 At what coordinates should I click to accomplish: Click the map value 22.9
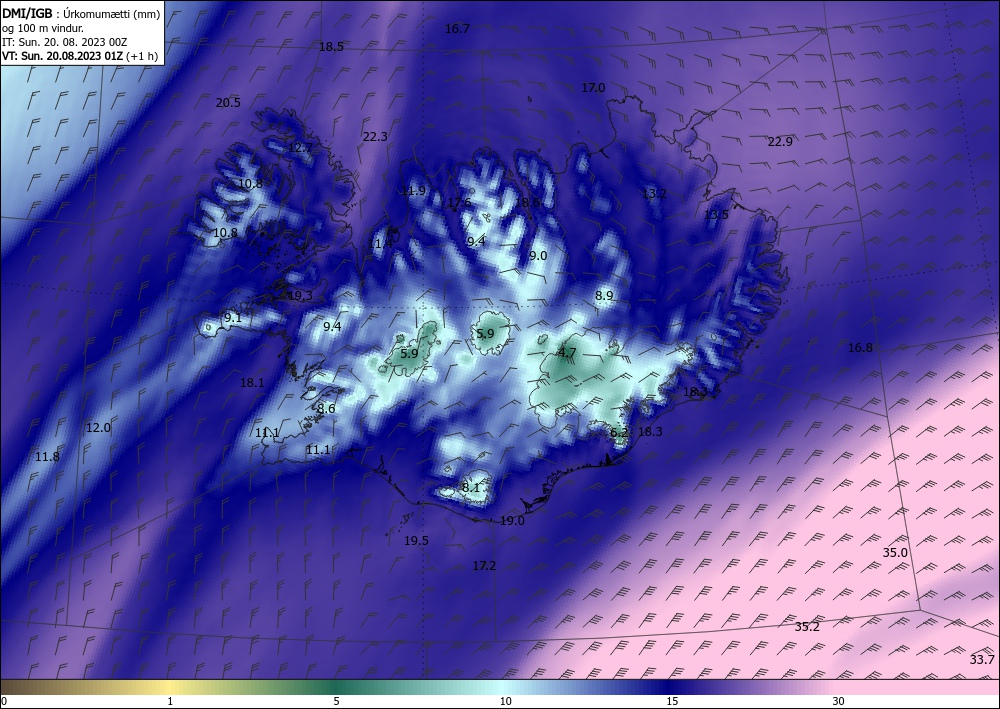[780, 142]
